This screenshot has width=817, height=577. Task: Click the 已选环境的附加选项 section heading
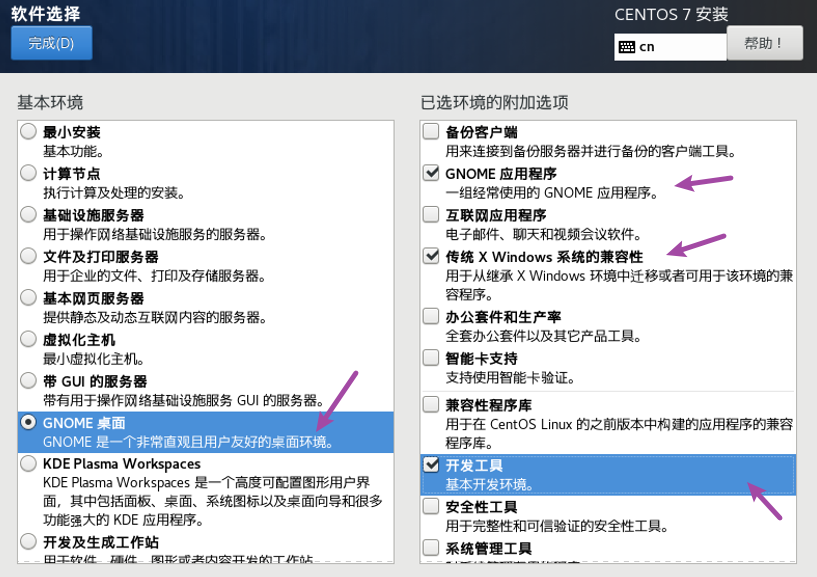coord(494,102)
